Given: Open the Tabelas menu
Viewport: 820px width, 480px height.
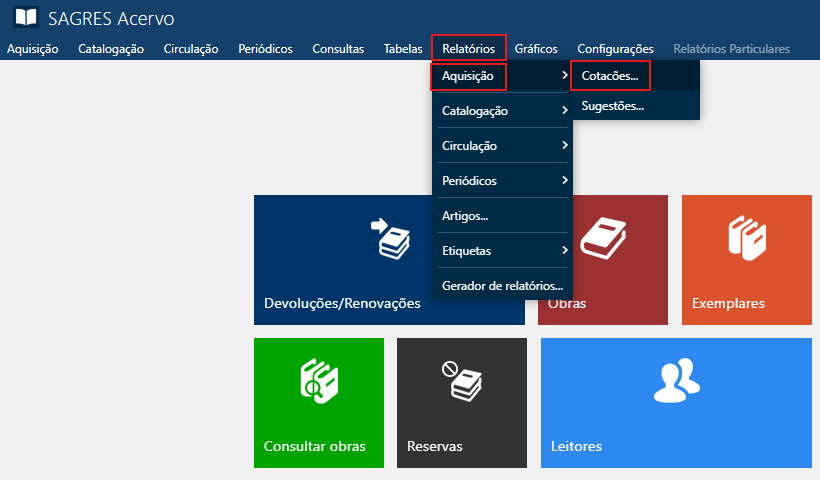Looking at the screenshot, I should [403, 48].
